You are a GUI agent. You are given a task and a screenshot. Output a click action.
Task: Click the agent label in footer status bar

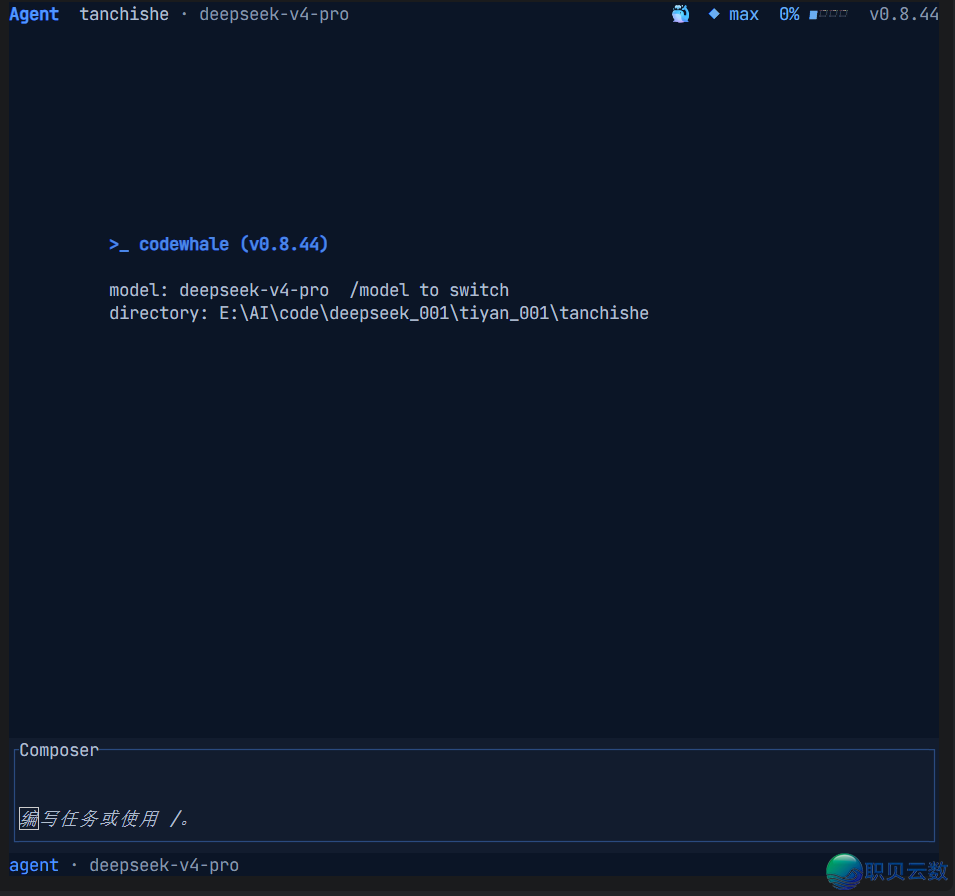(34, 865)
